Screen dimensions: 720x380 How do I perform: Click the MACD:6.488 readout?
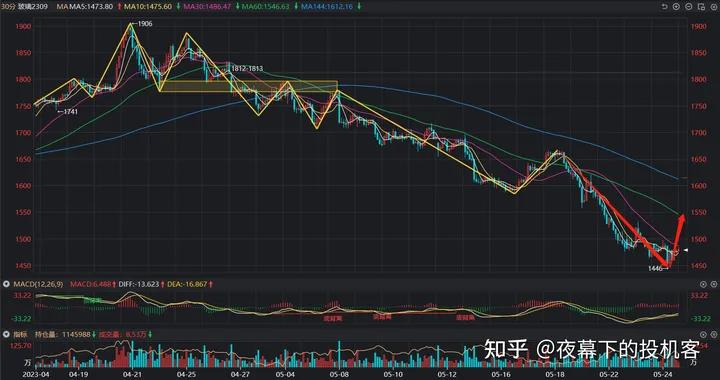pyautogui.click(x=90, y=285)
